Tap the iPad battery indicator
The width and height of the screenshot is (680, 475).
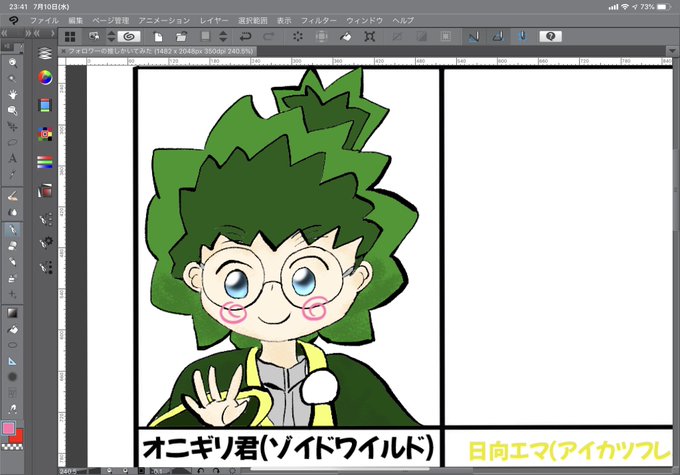tap(664, 7)
